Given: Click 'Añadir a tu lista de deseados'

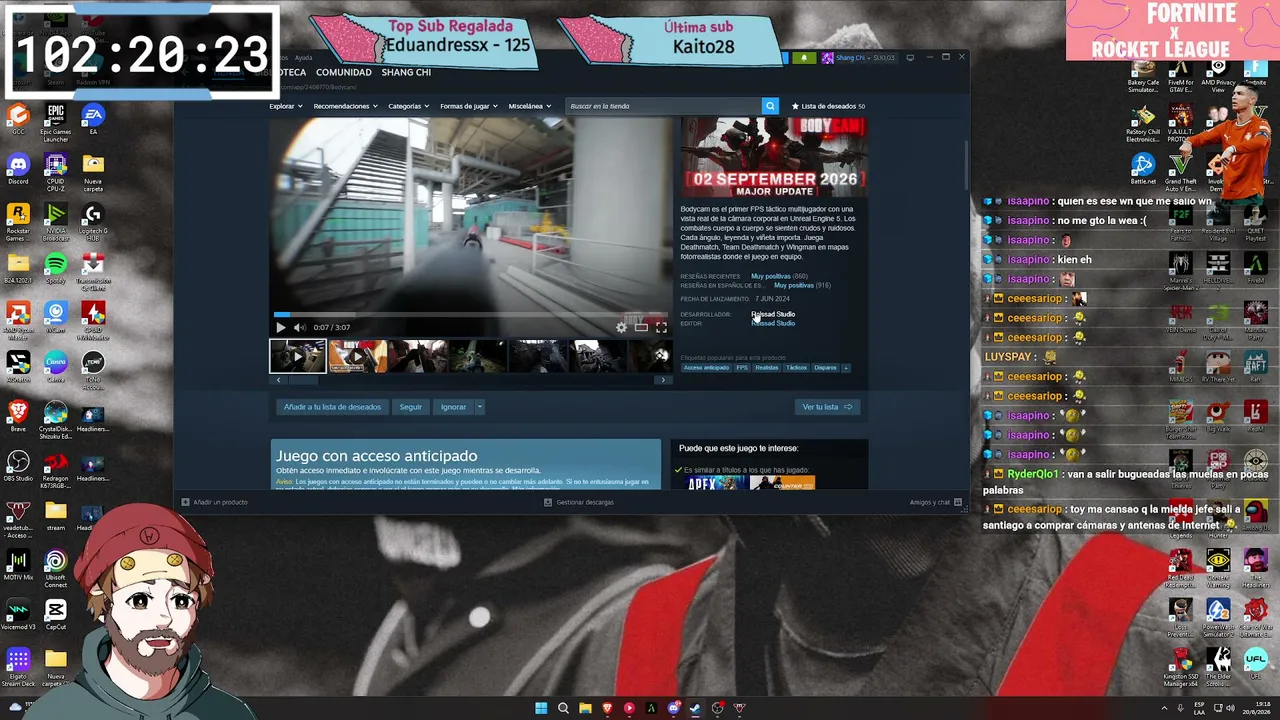Looking at the screenshot, I should (332, 407).
